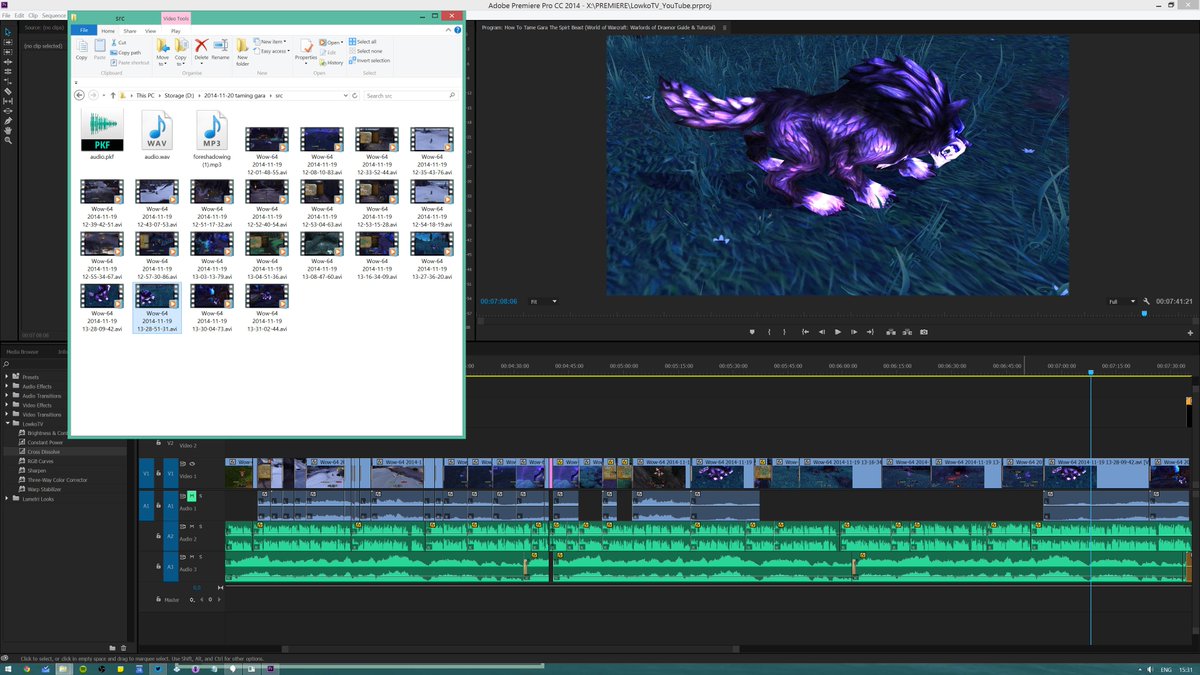Click Invert selection in Explorer ribbon
This screenshot has height=675, width=1200.
pyautogui.click(x=368, y=61)
